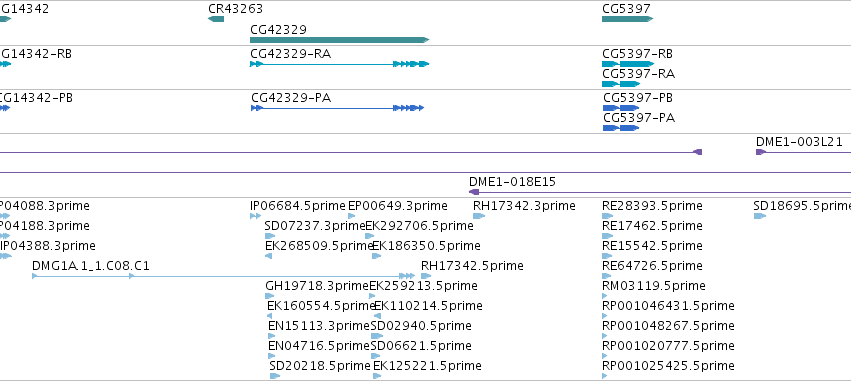Click the CG5397-PA protein glyph
The width and height of the screenshot is (851, 381).
[x=621, y=128]
